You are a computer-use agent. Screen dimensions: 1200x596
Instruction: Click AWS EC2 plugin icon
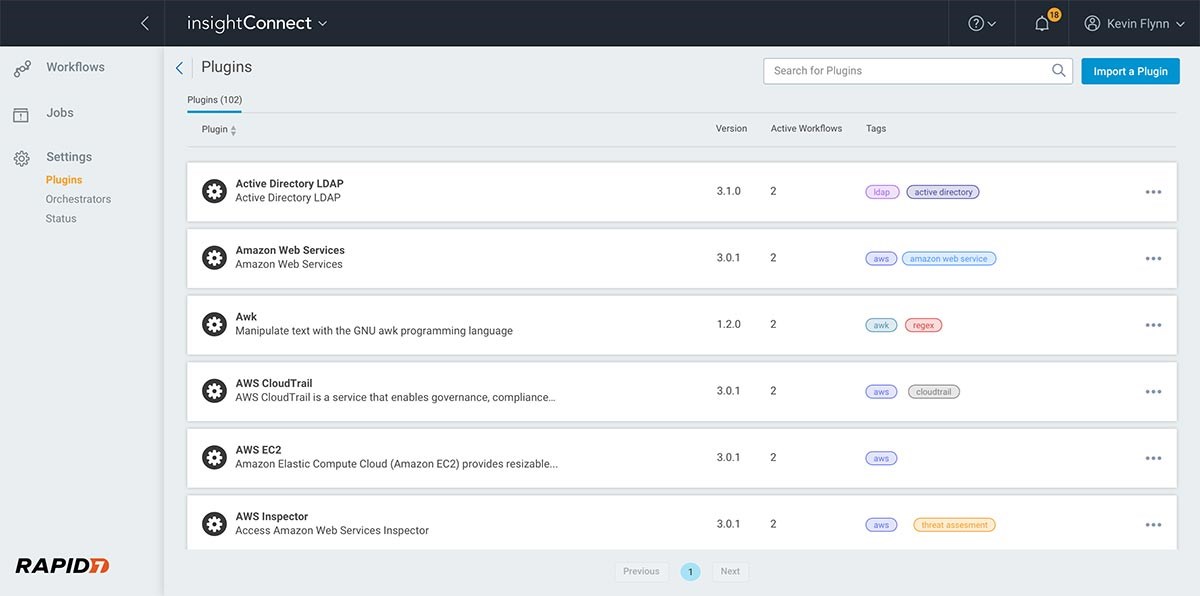point(214,457)
